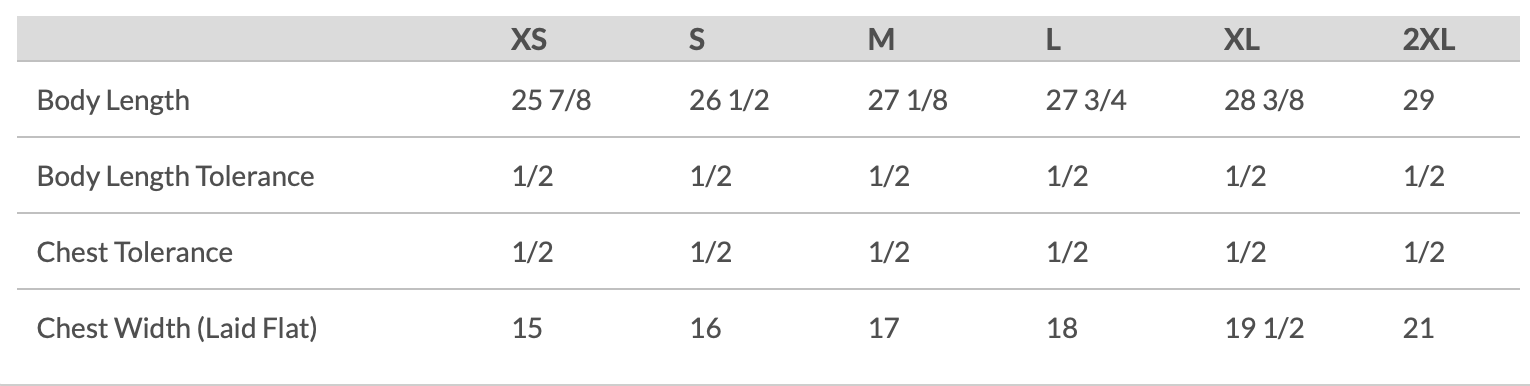Select the 15 chest width cell

[x=527, y=328]
